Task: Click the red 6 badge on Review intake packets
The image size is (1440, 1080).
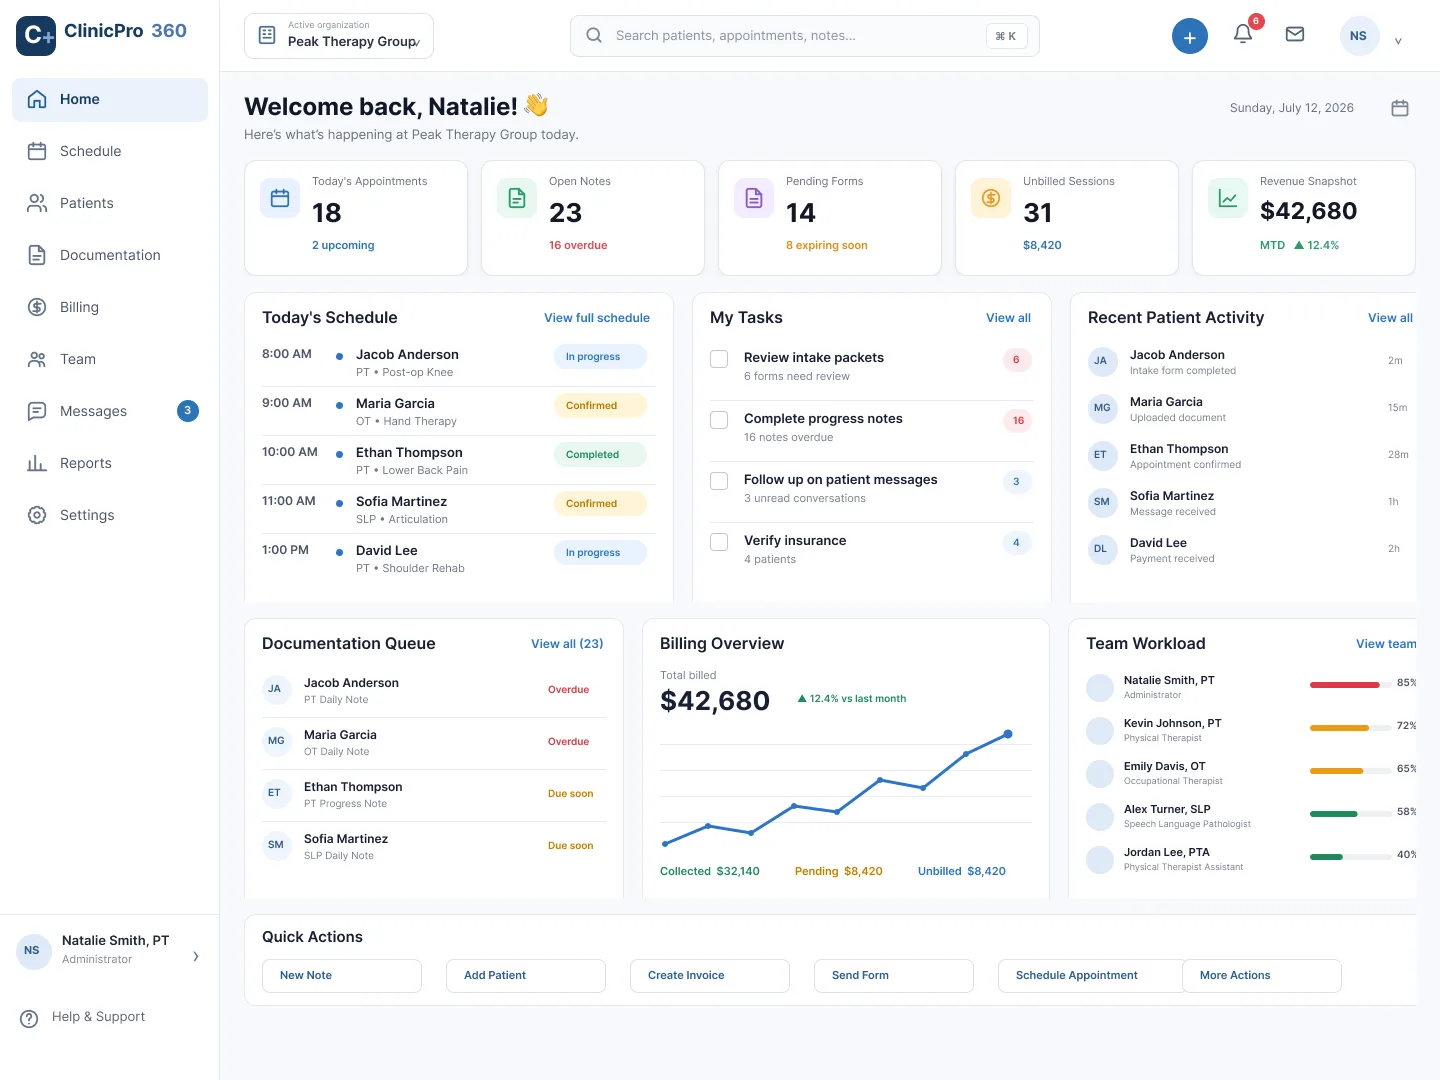Action: tap(1016, 360)
